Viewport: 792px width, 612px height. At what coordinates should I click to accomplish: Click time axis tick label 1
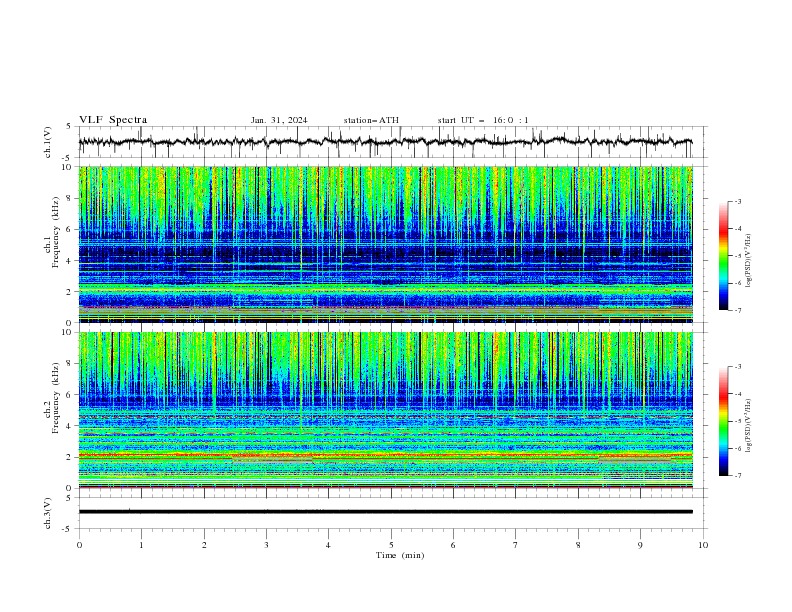141,545
